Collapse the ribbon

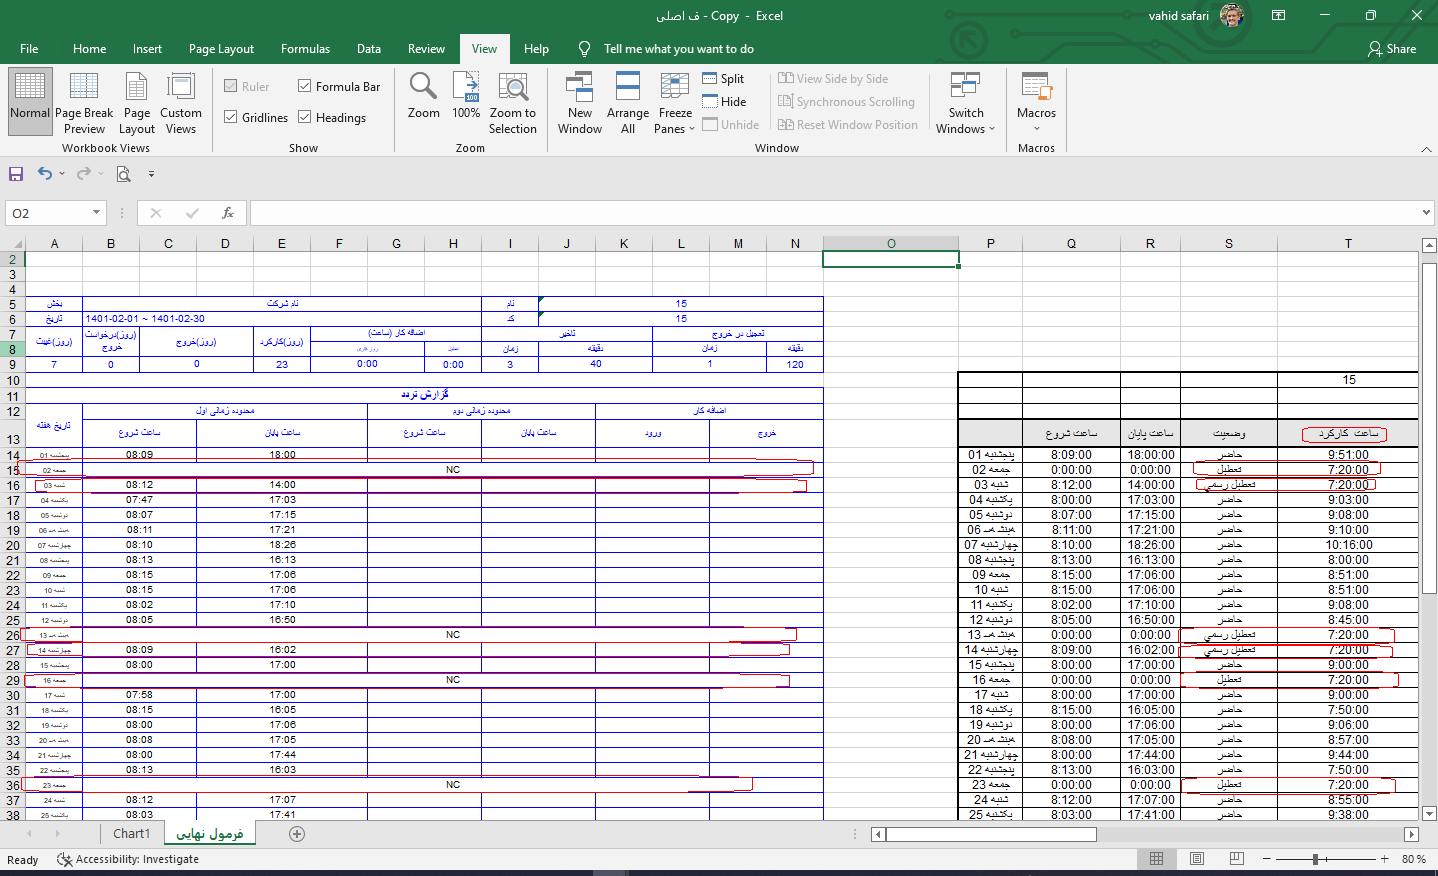pyautogui.click(x=1425, y=148)
